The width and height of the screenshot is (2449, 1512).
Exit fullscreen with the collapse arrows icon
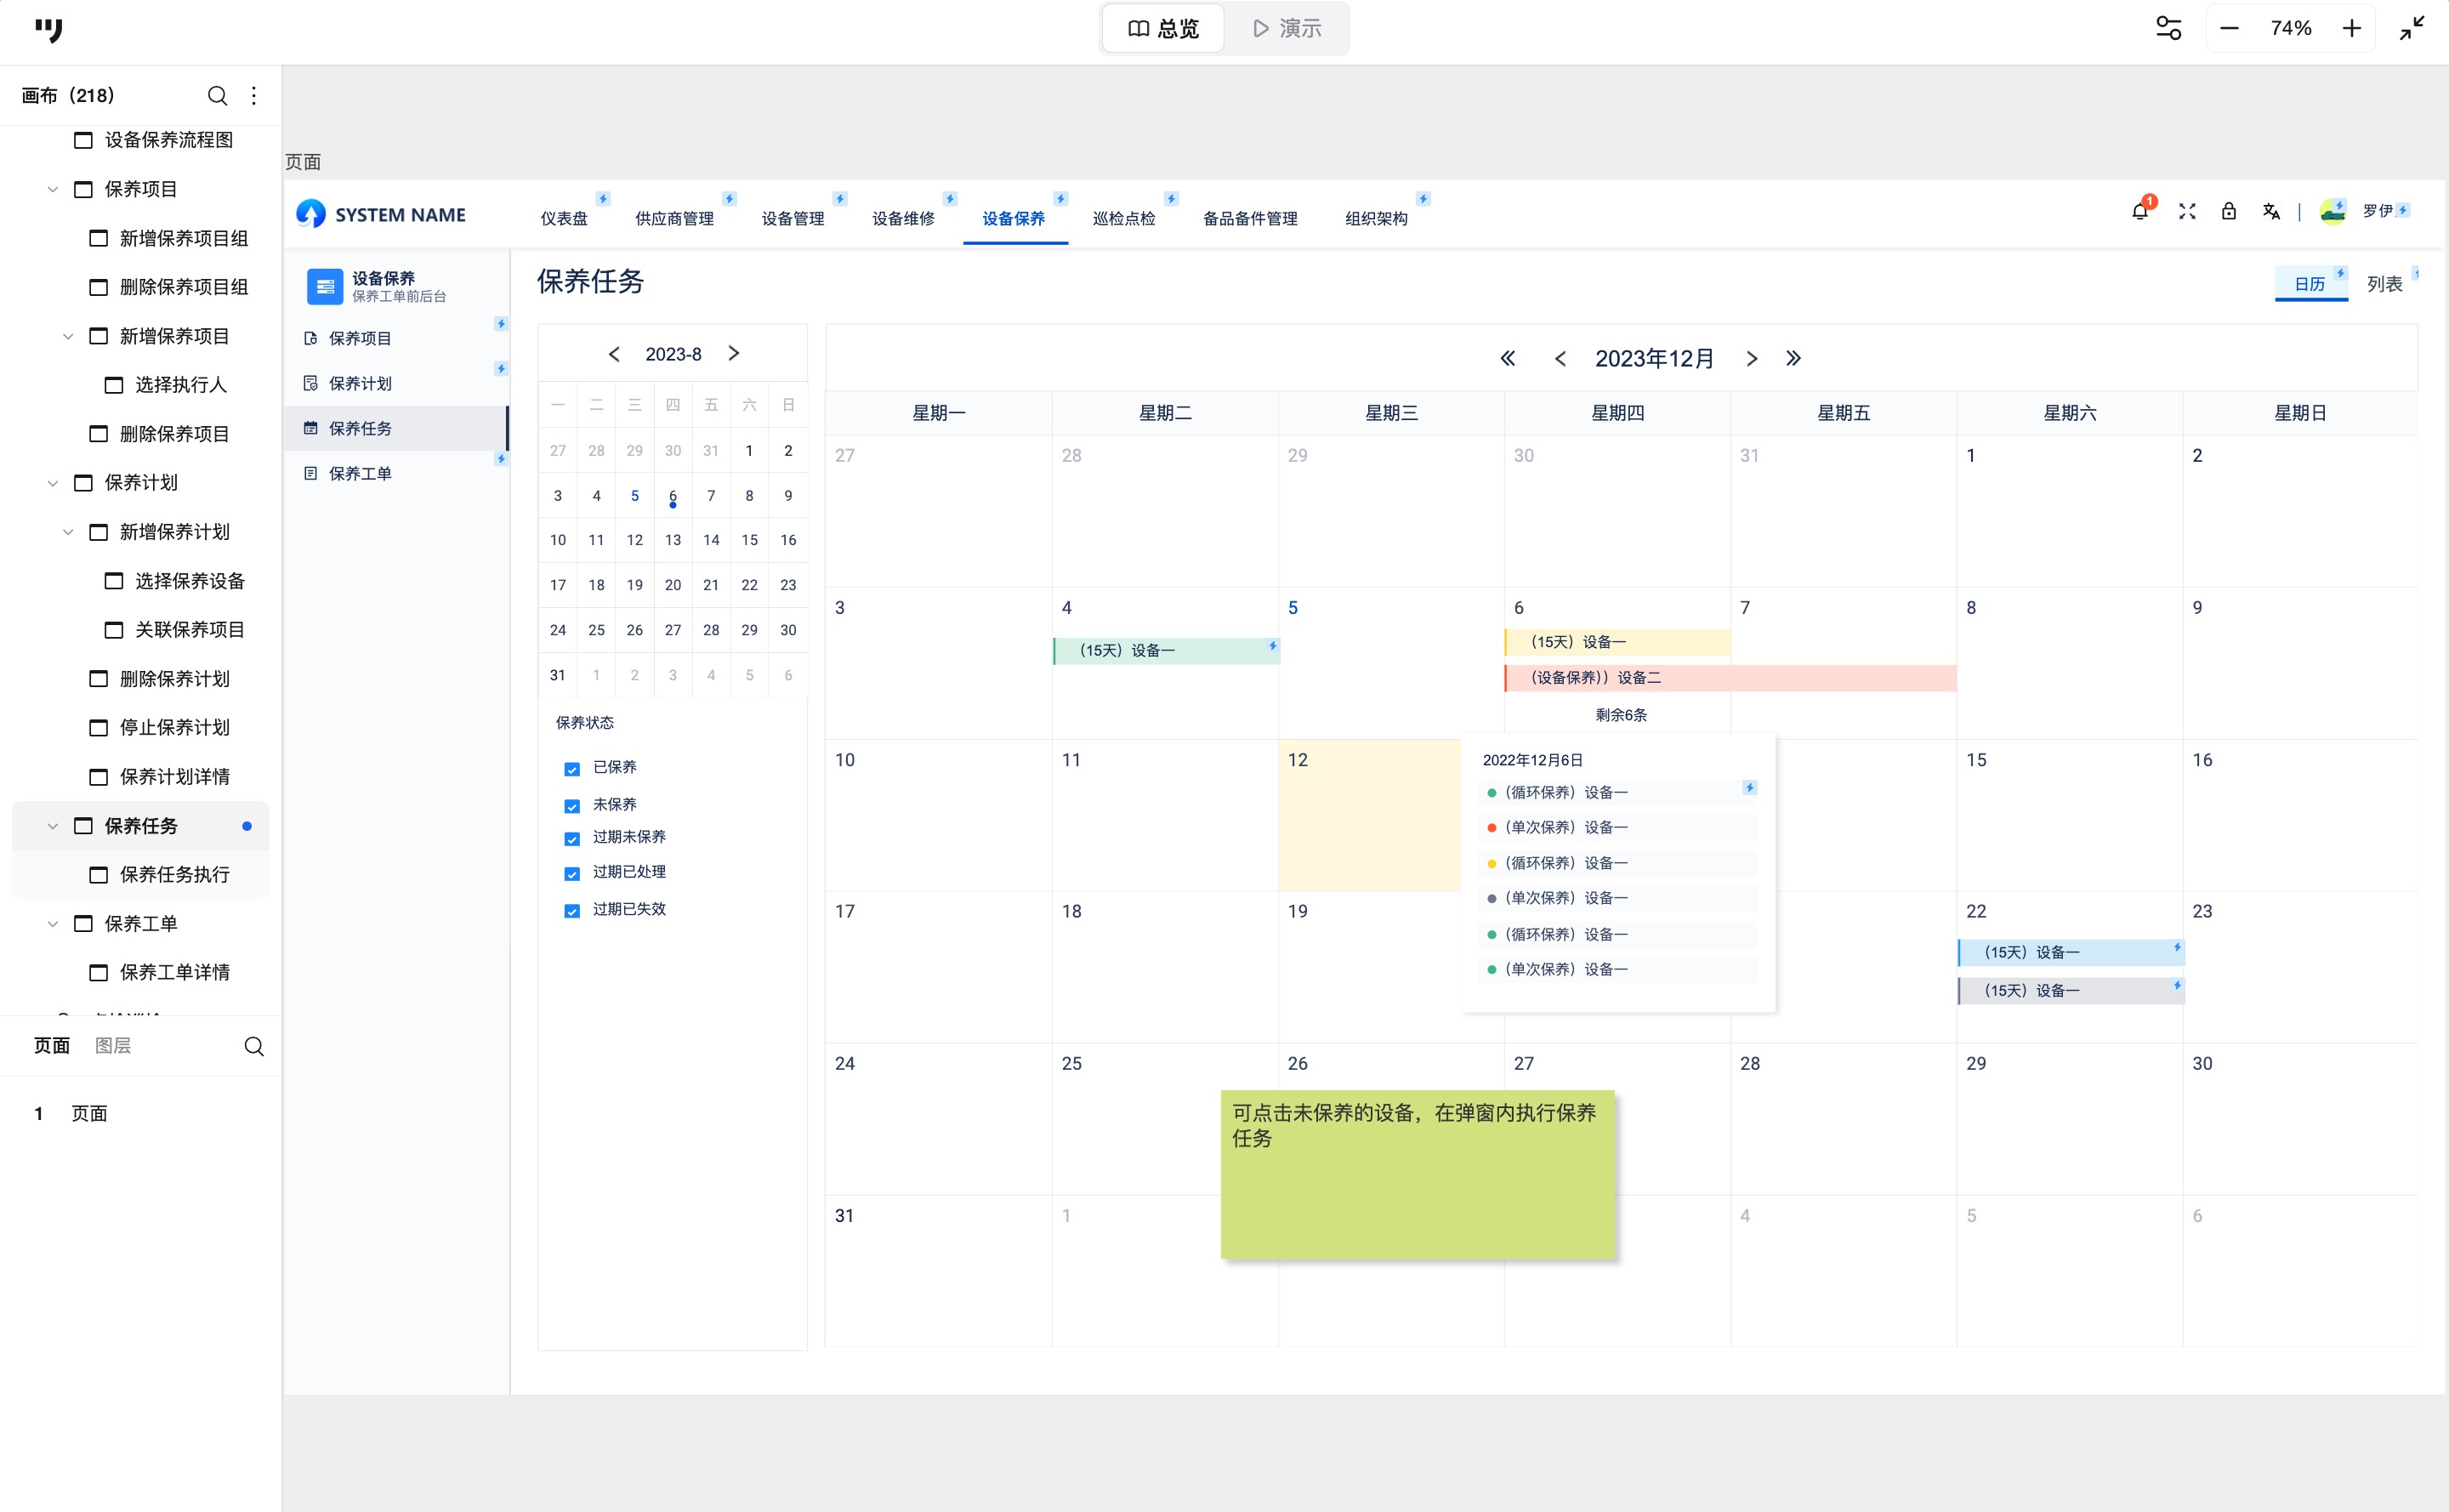pyautogui.click(x=2412, y=28)
